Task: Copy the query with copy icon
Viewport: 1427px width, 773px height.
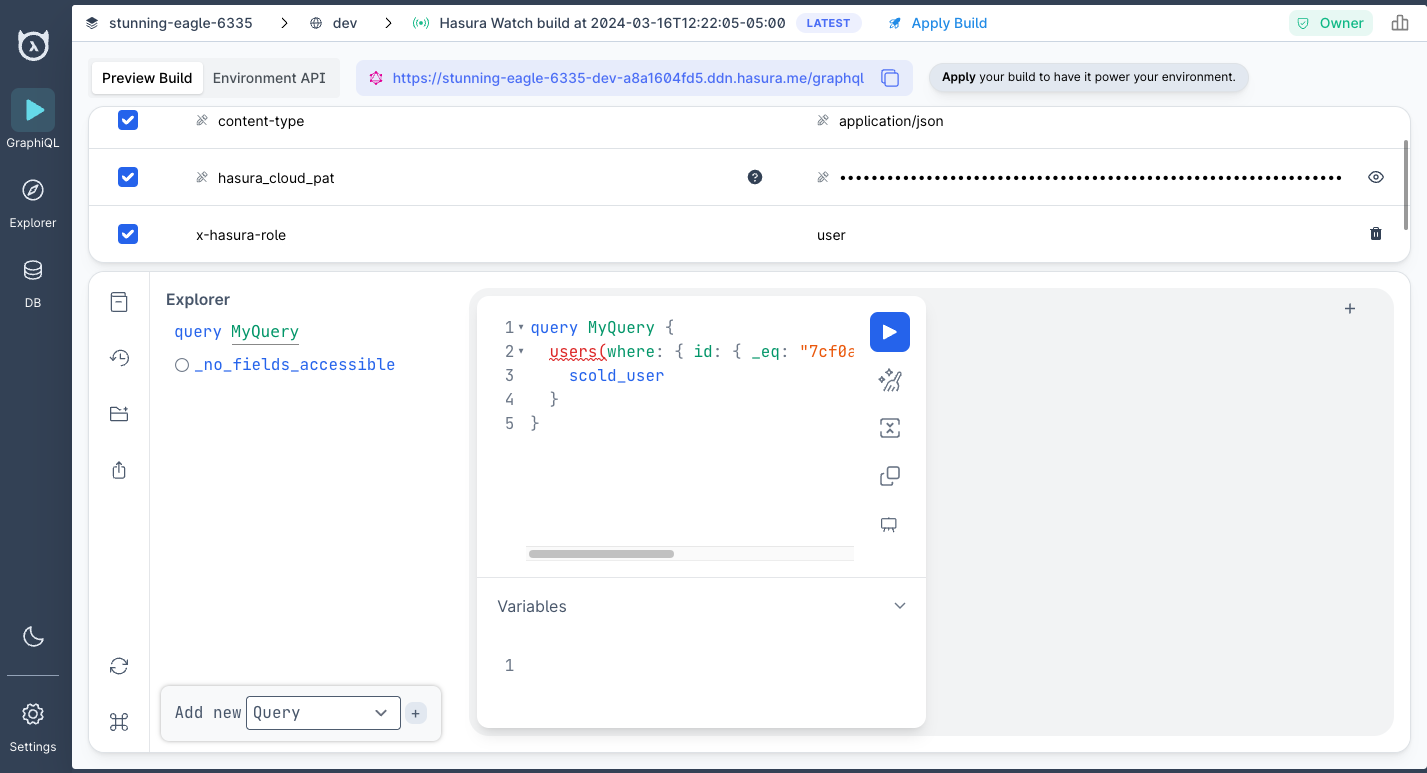Action: pos(890,476)
